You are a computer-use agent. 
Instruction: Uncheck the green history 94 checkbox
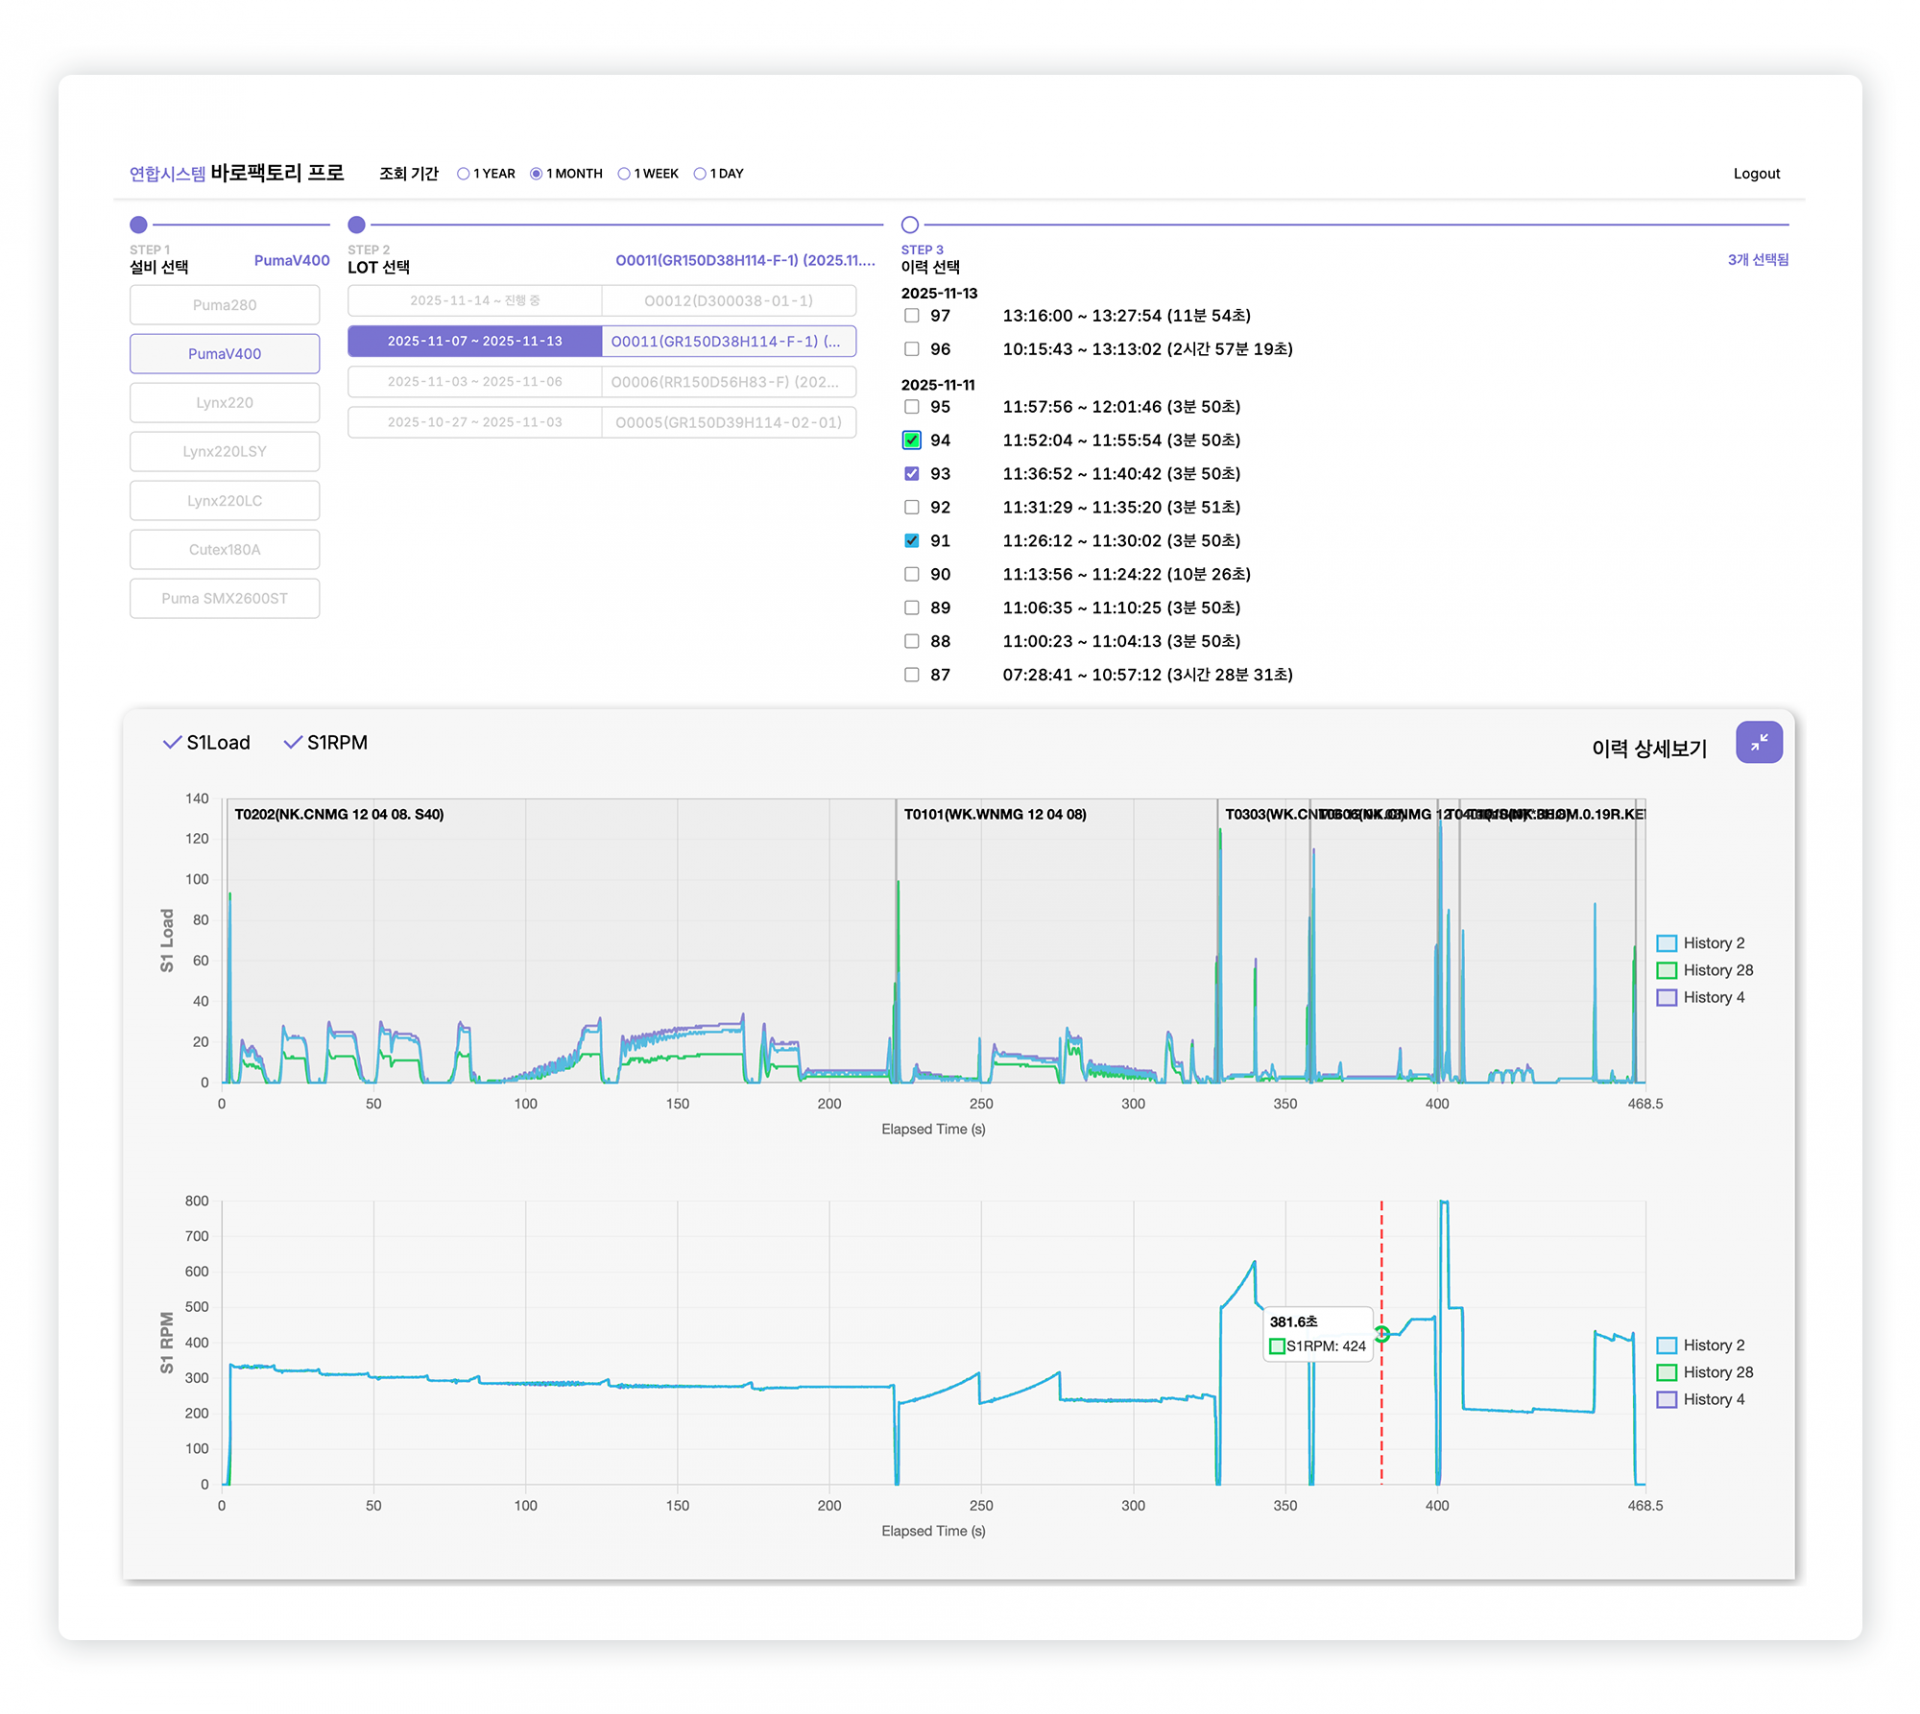pyautogui.click(x=911, y=440)
